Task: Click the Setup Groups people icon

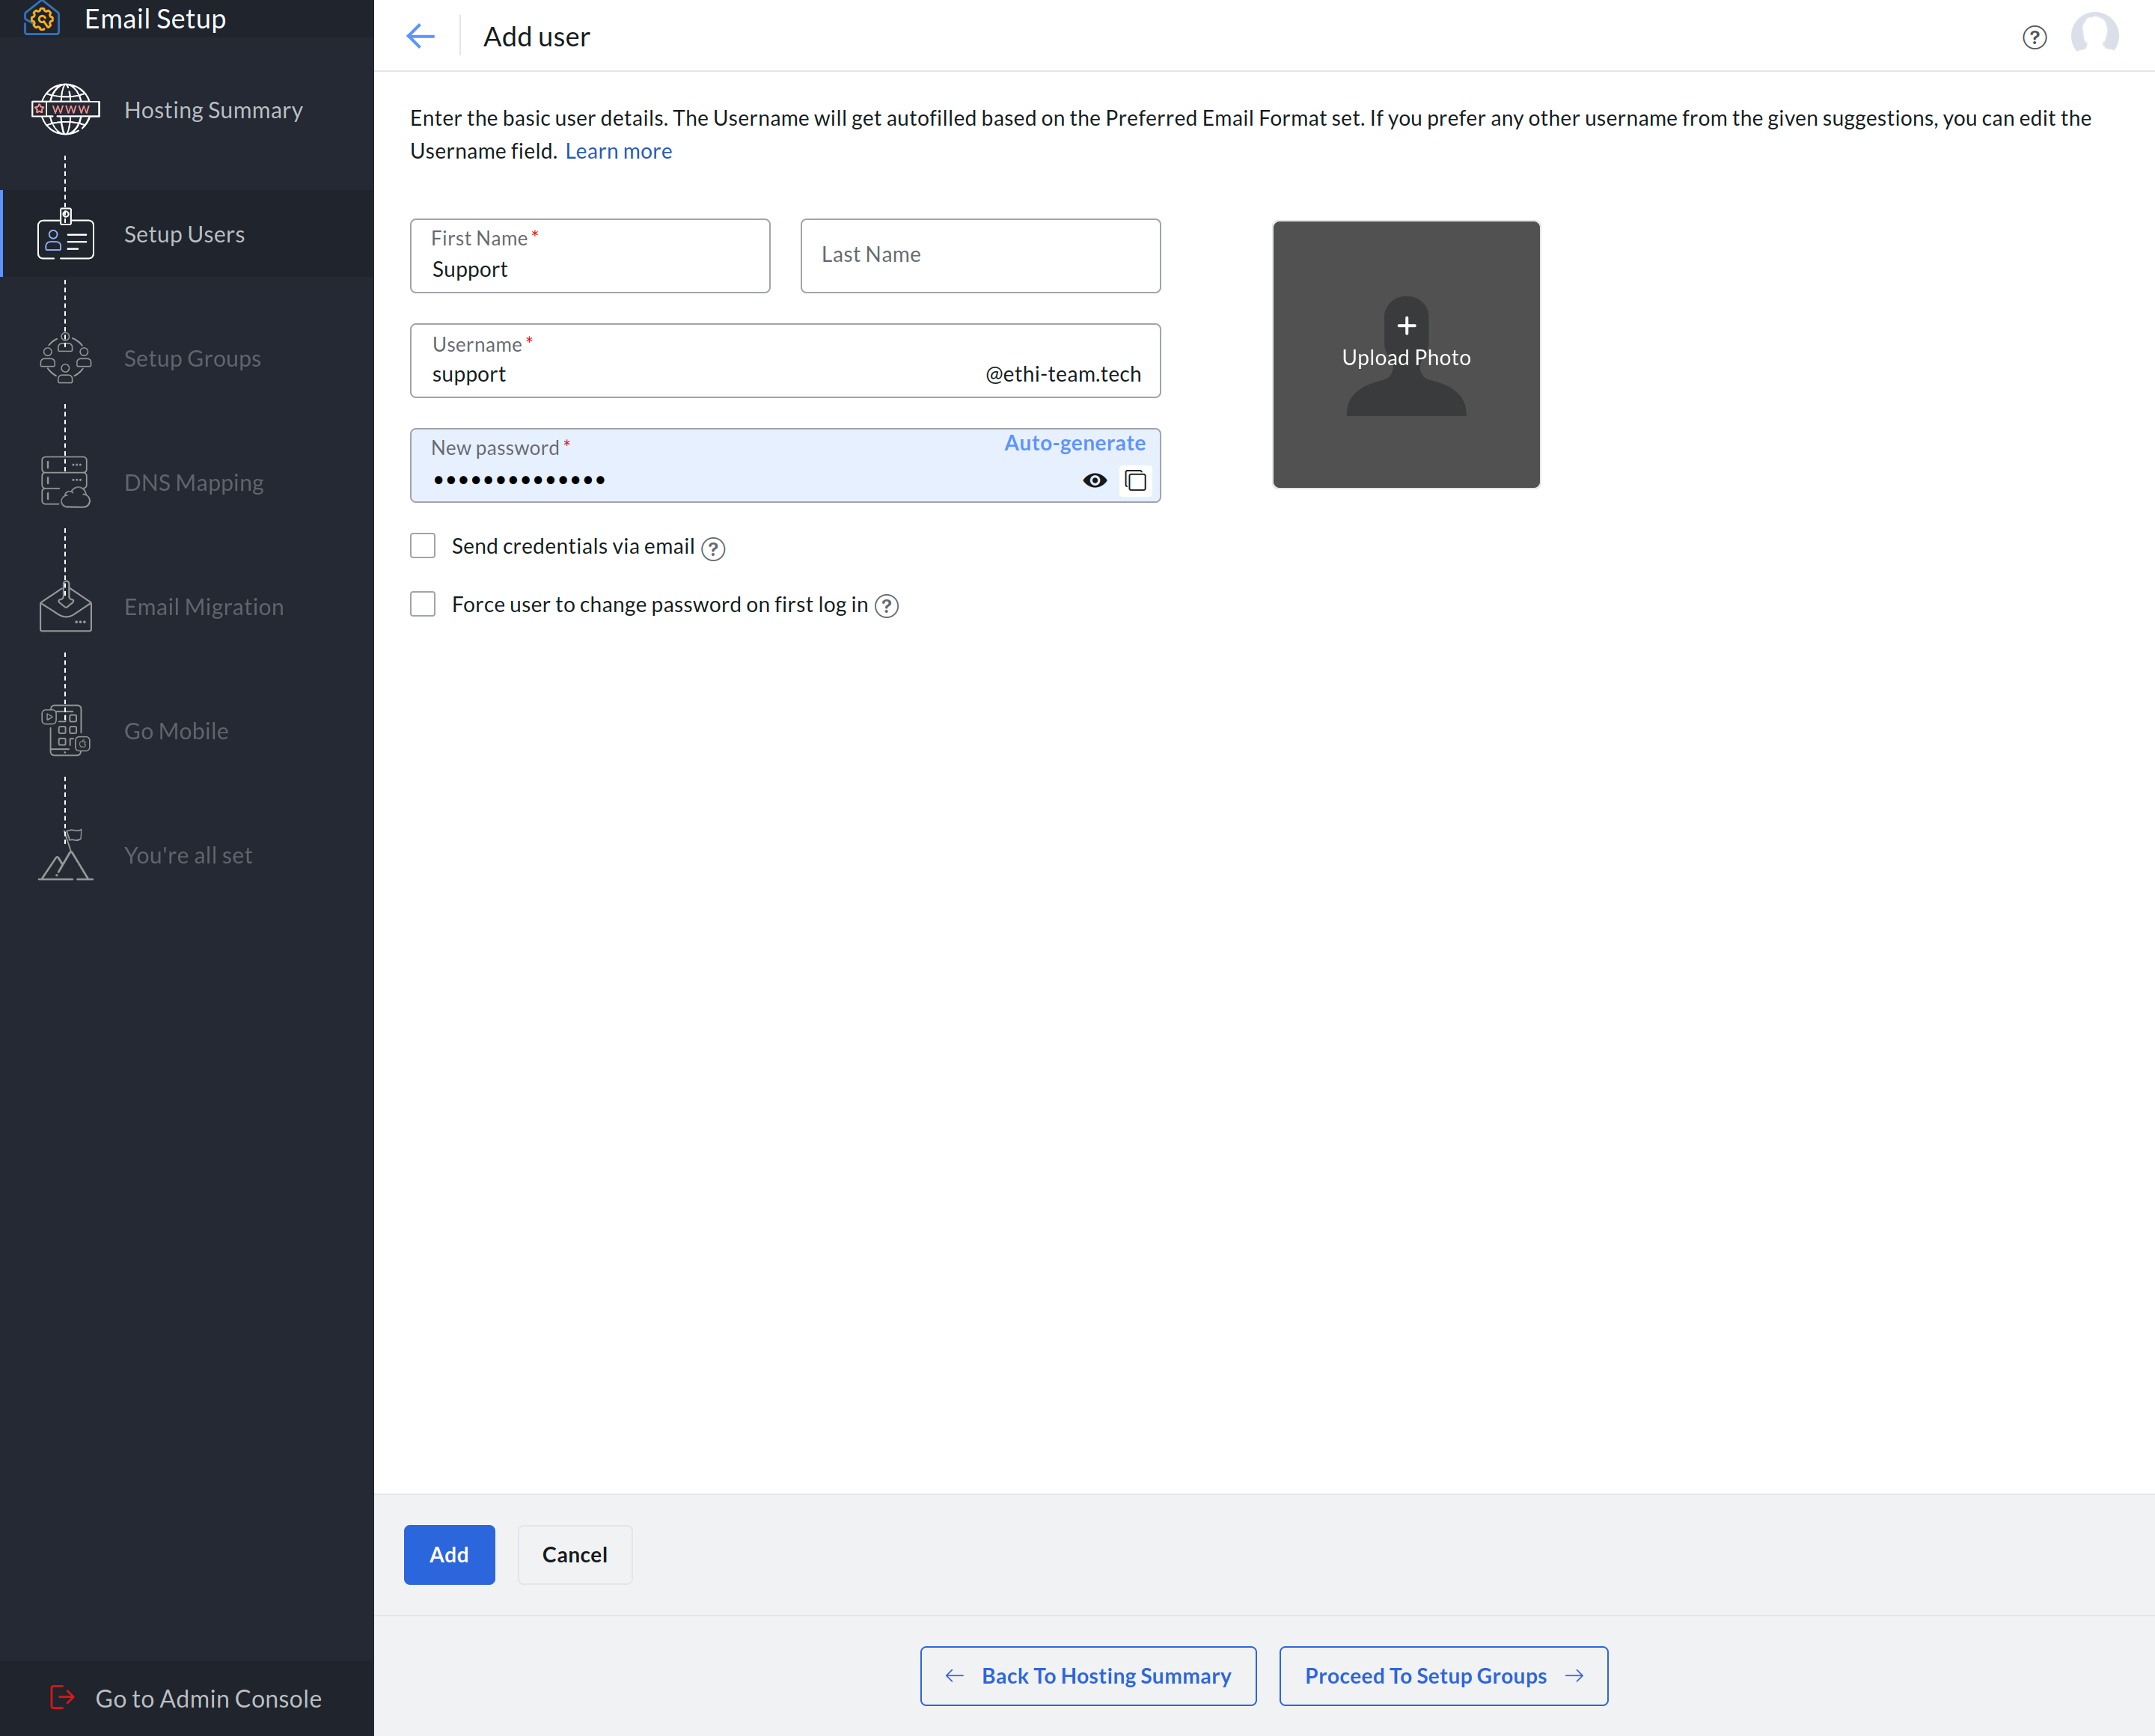Action: tap(65, 358)
